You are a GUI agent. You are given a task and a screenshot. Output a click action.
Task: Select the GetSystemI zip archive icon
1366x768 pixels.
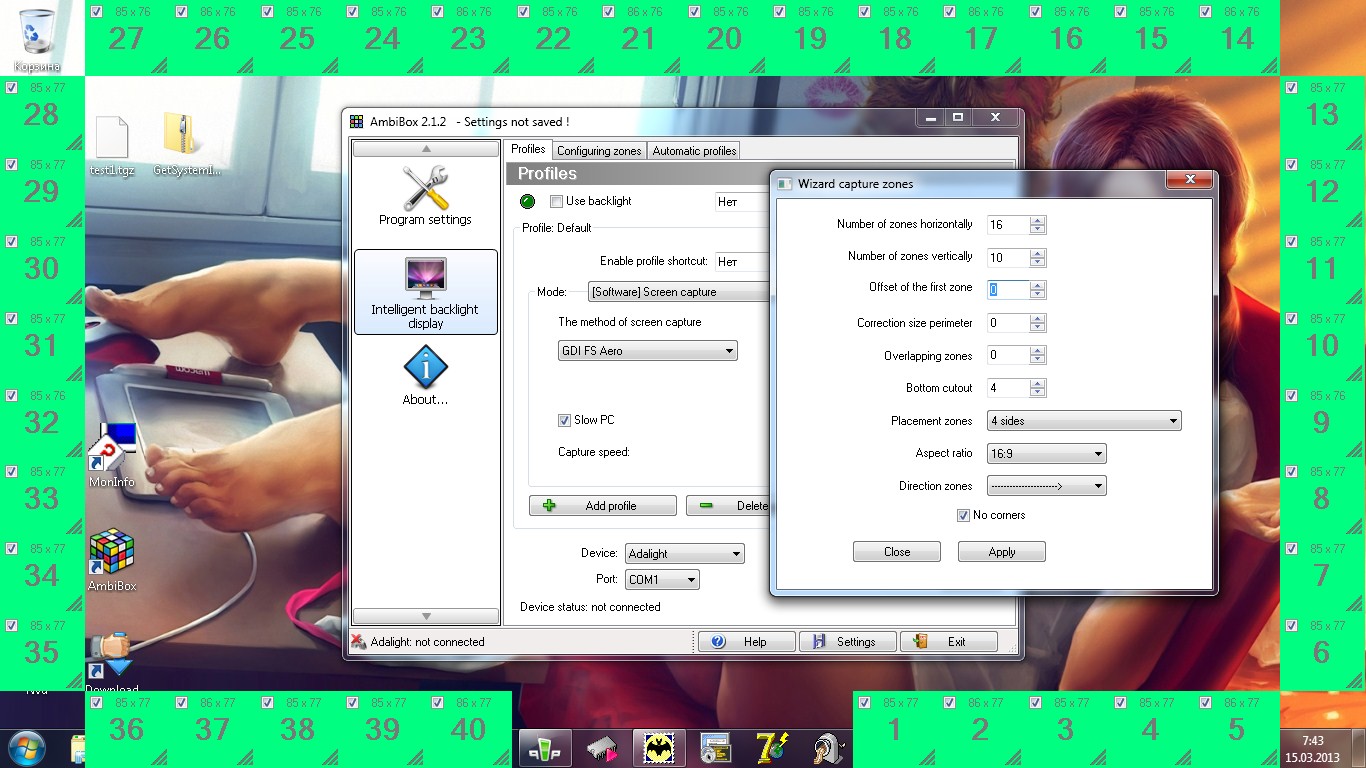tap(187, 145)
